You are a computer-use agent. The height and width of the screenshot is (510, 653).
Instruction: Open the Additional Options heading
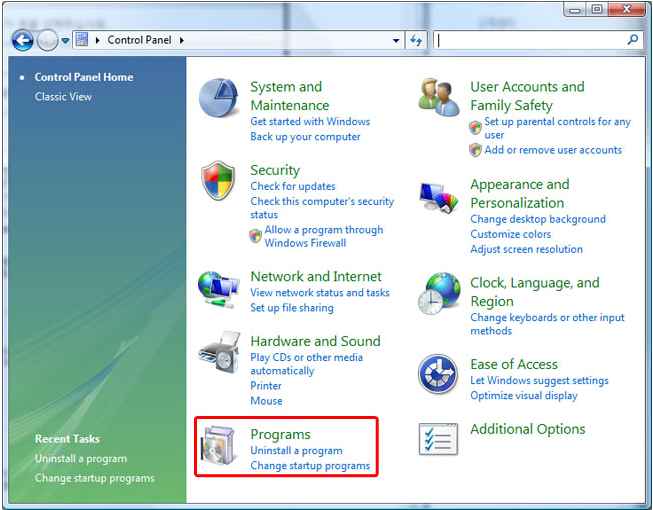pyautogui.click(x=528, y=429)
